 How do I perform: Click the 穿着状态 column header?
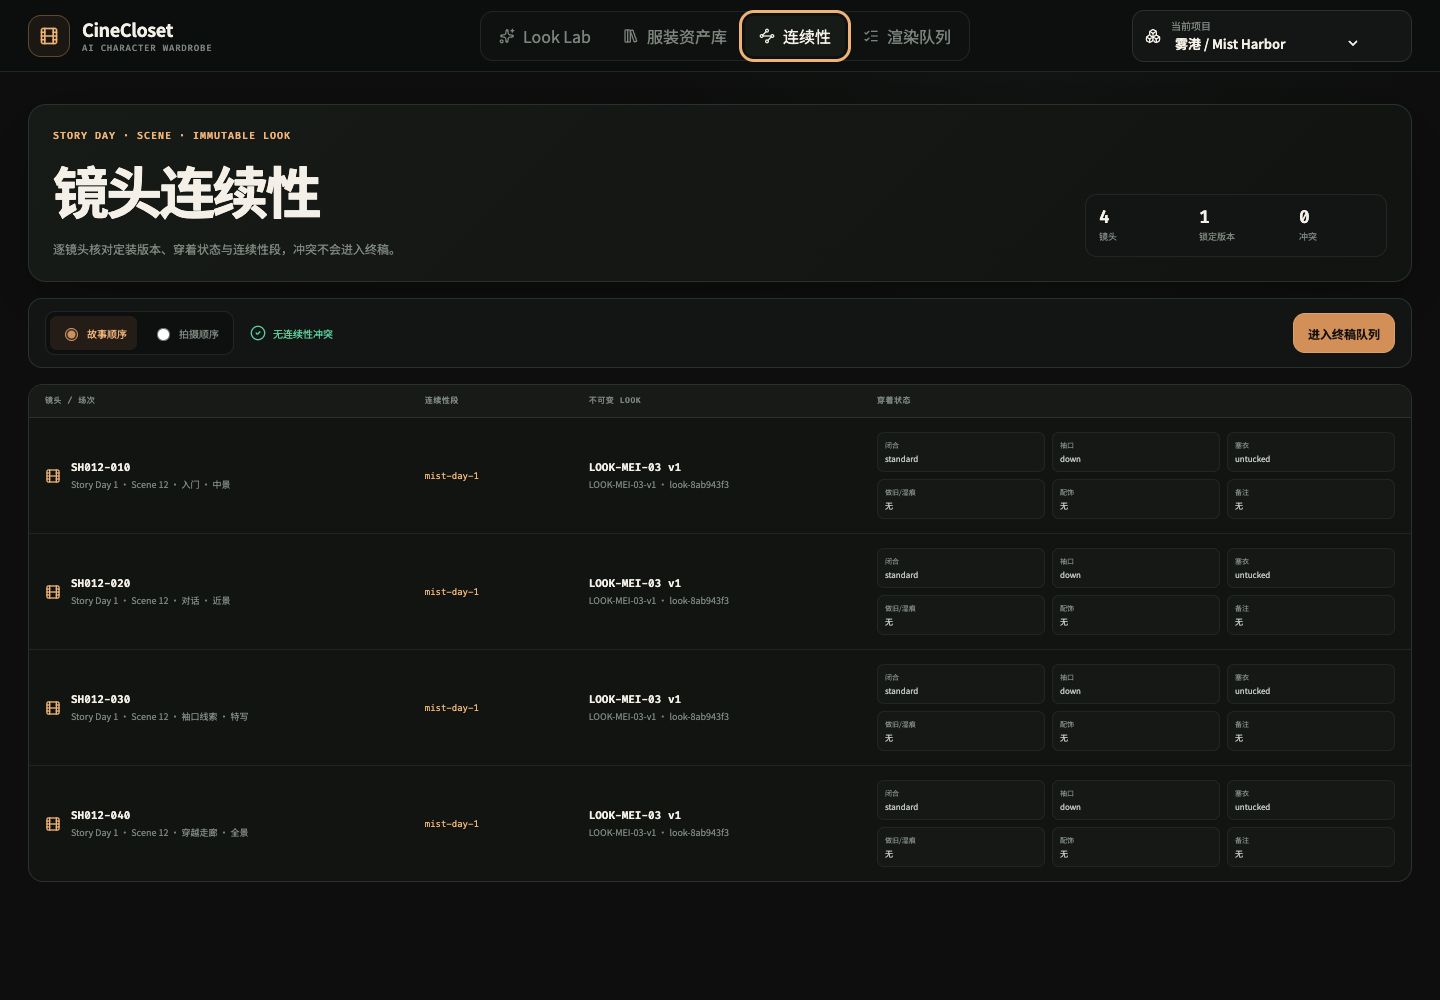tap(894, 400)
